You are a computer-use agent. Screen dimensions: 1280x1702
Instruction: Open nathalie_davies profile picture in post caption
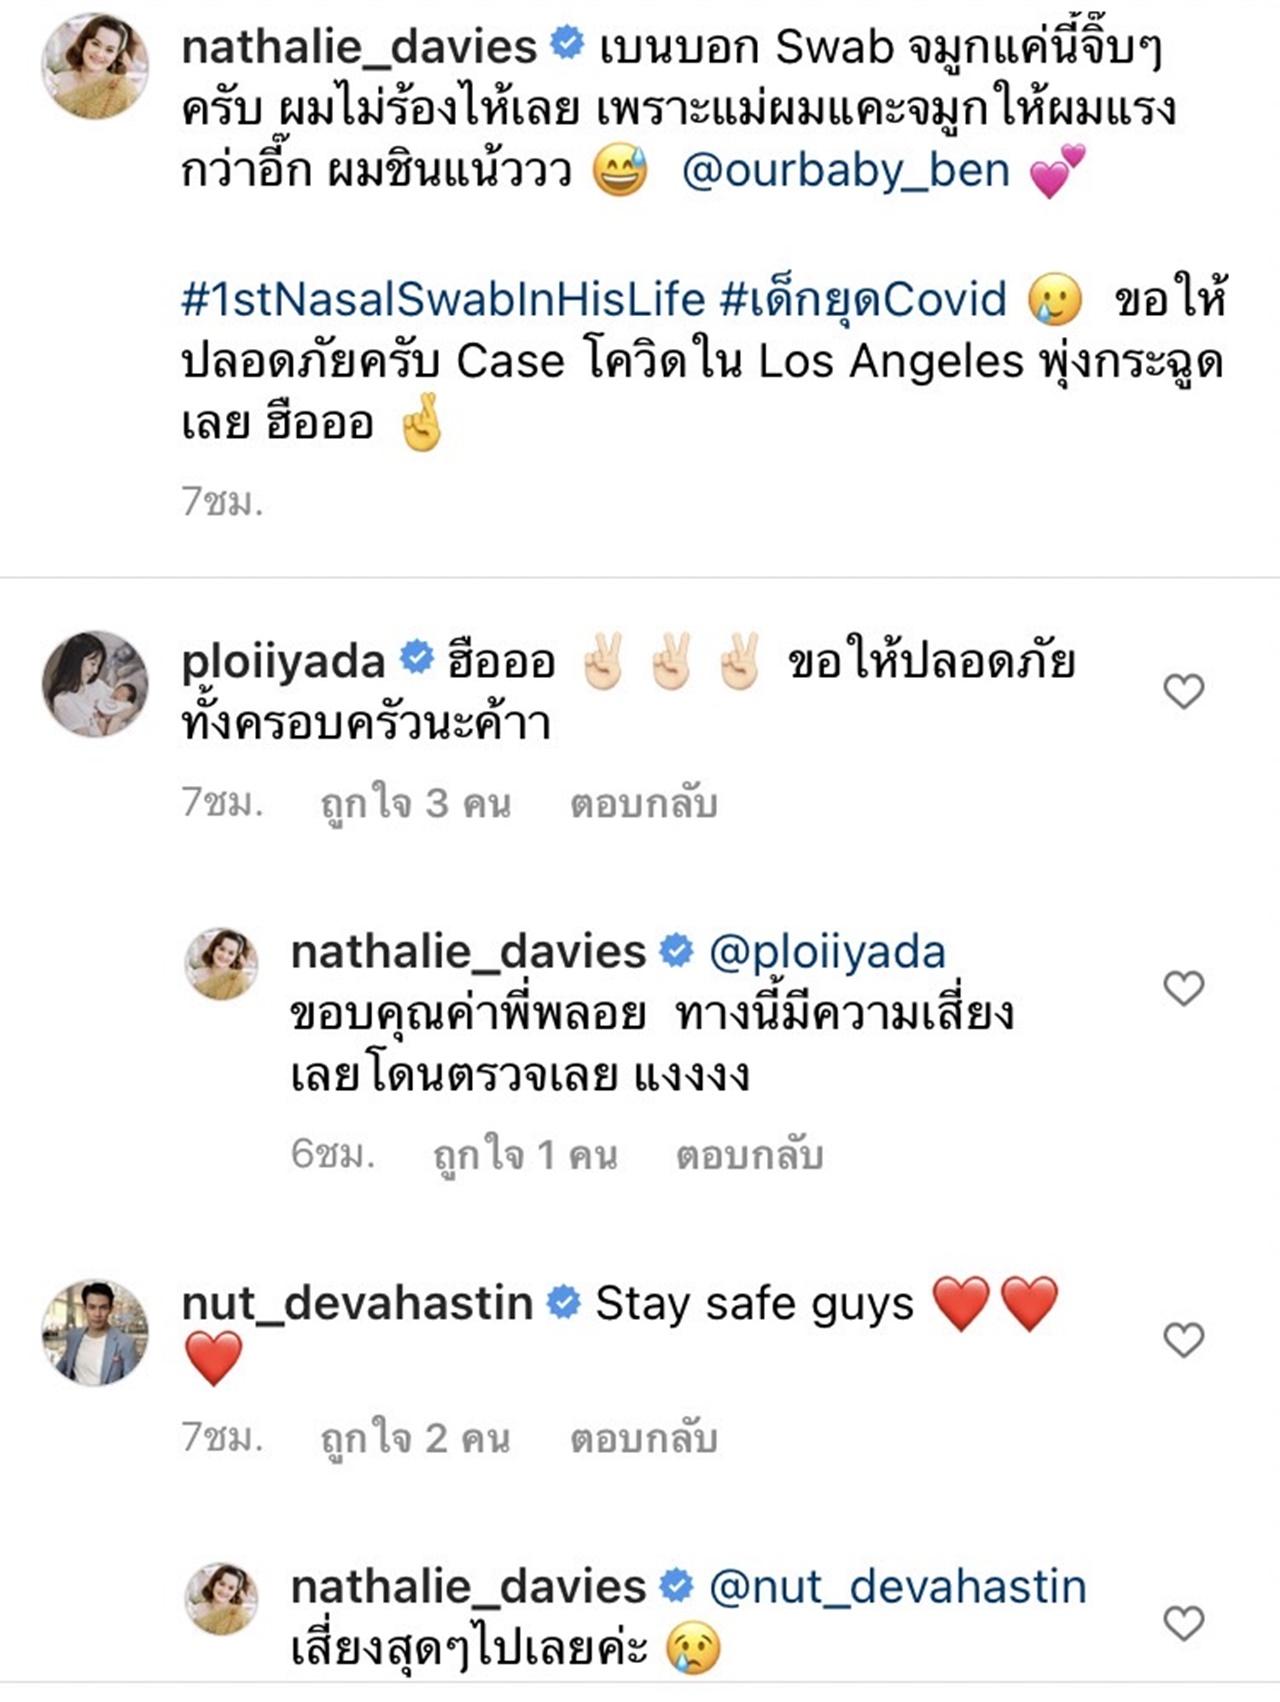95,66
